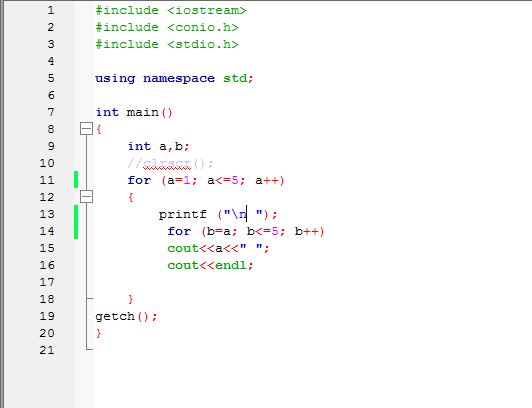Screen dimensions: 532x408
Task: Click on 'cout<<a<<" ";' statement
Action: click(218, 248)
